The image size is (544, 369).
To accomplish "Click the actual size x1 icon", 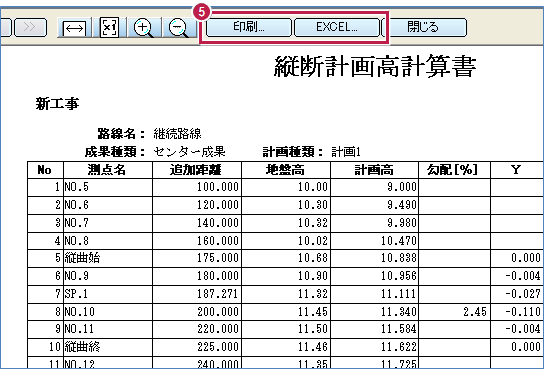I will (x=109, y=27).
